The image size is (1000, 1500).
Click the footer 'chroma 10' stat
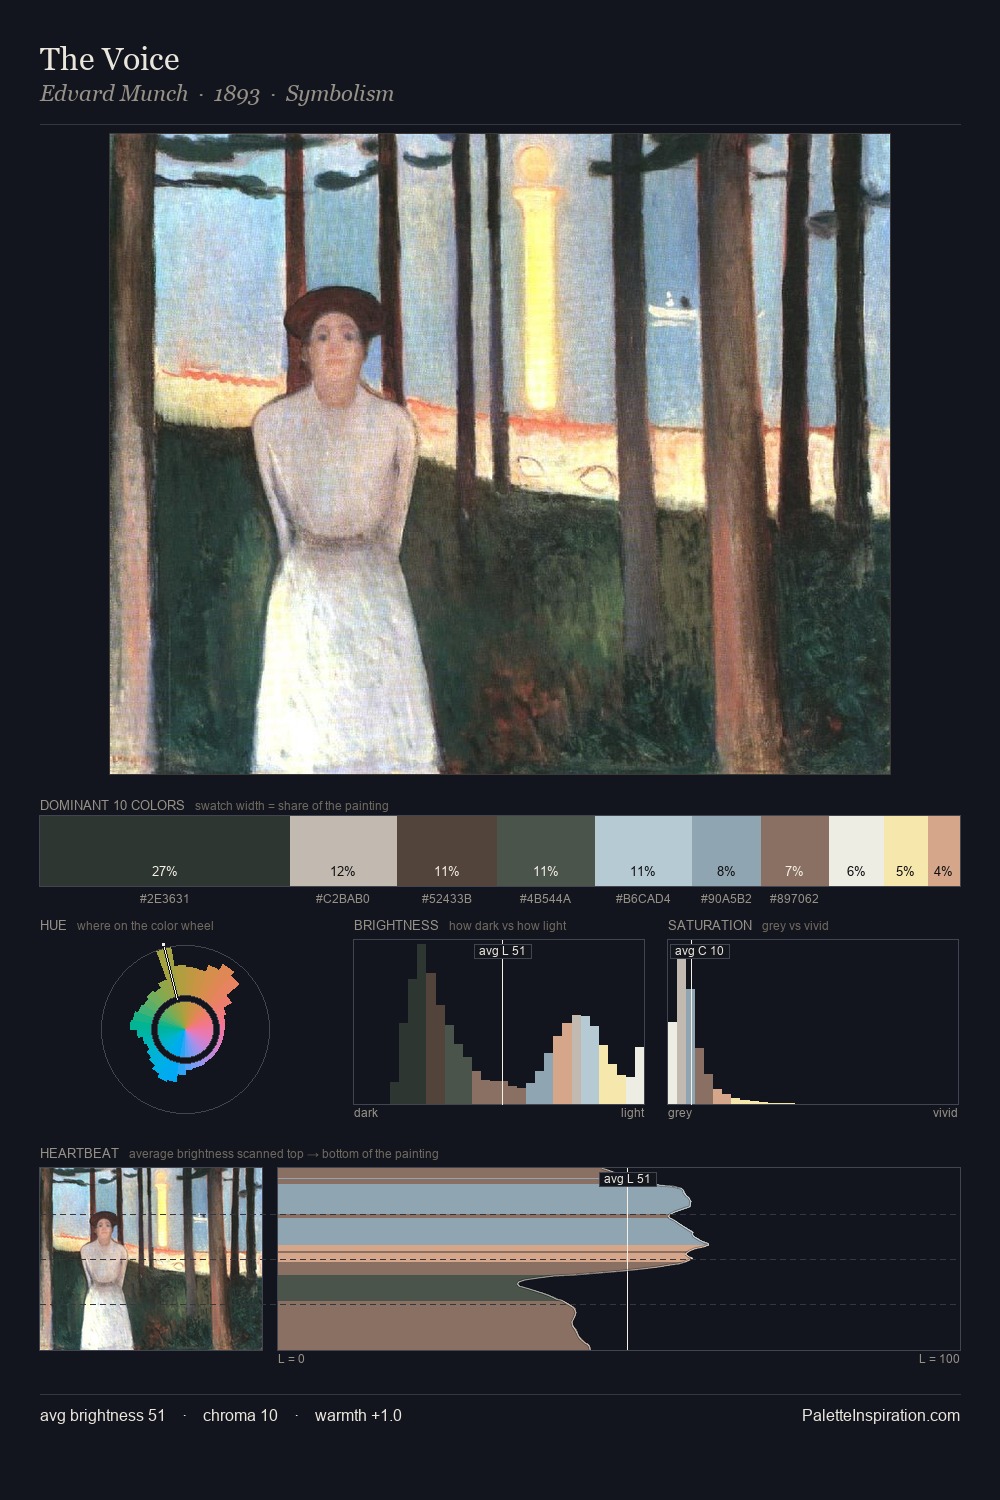[x=240, y=1415]
